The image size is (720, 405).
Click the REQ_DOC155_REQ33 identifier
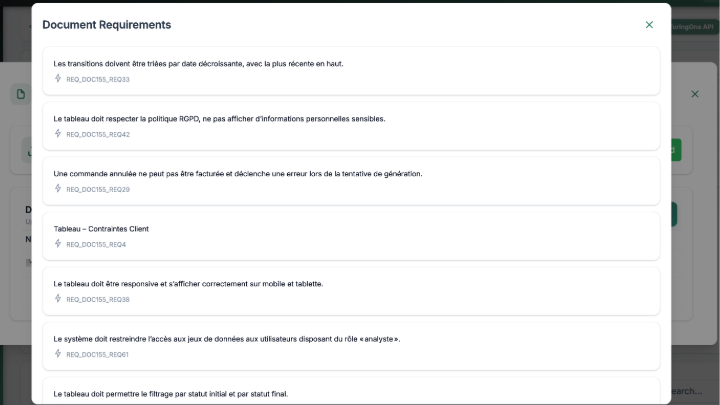pyautogui.click(x=98, y=79)
